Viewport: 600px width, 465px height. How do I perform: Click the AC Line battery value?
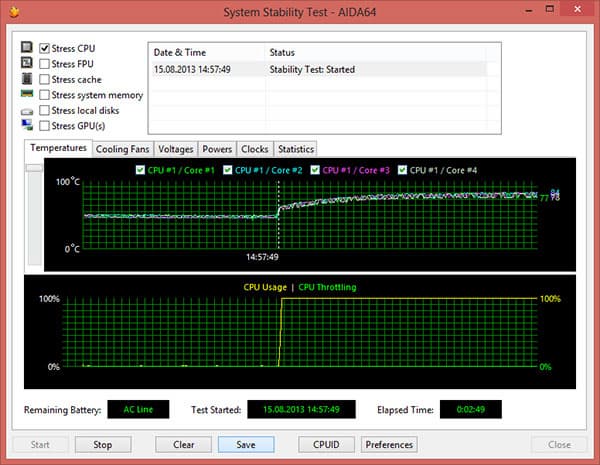click(138, 409)
